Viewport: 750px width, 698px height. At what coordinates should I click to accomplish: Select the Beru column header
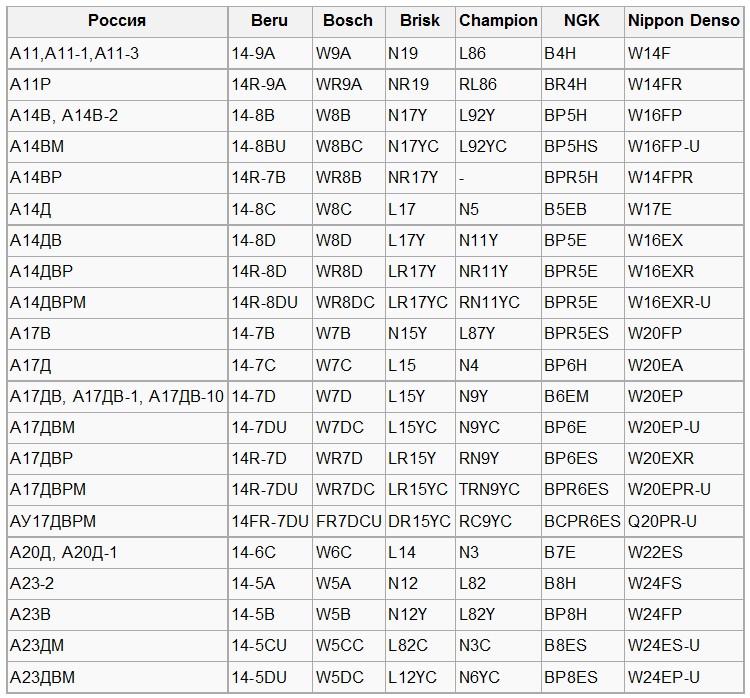pyautogui.click(x=270, y=21)
